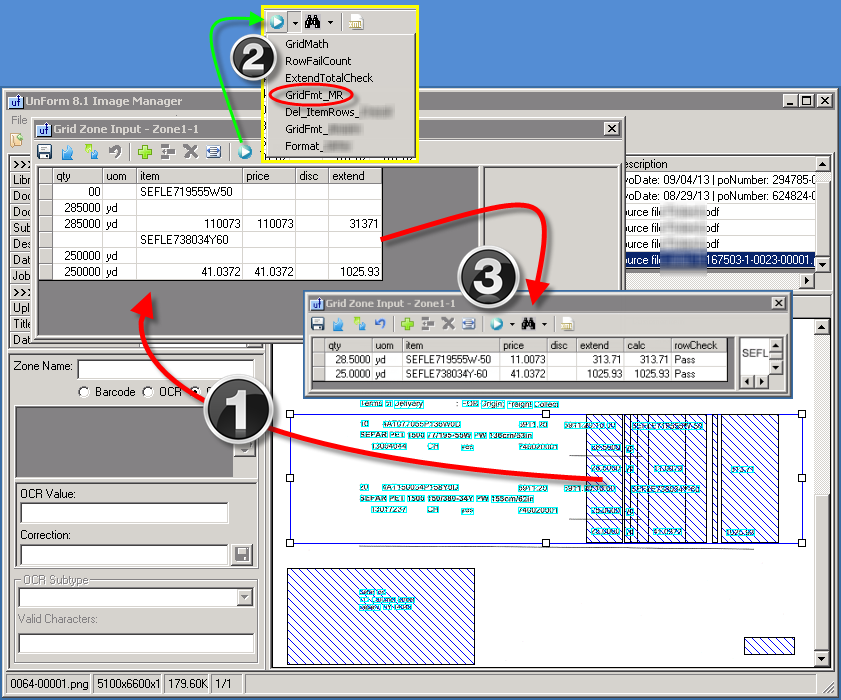Choose ExtendTotalCheck from the dropdown menu
841x700 pixels.
click(x=328, y=78)
